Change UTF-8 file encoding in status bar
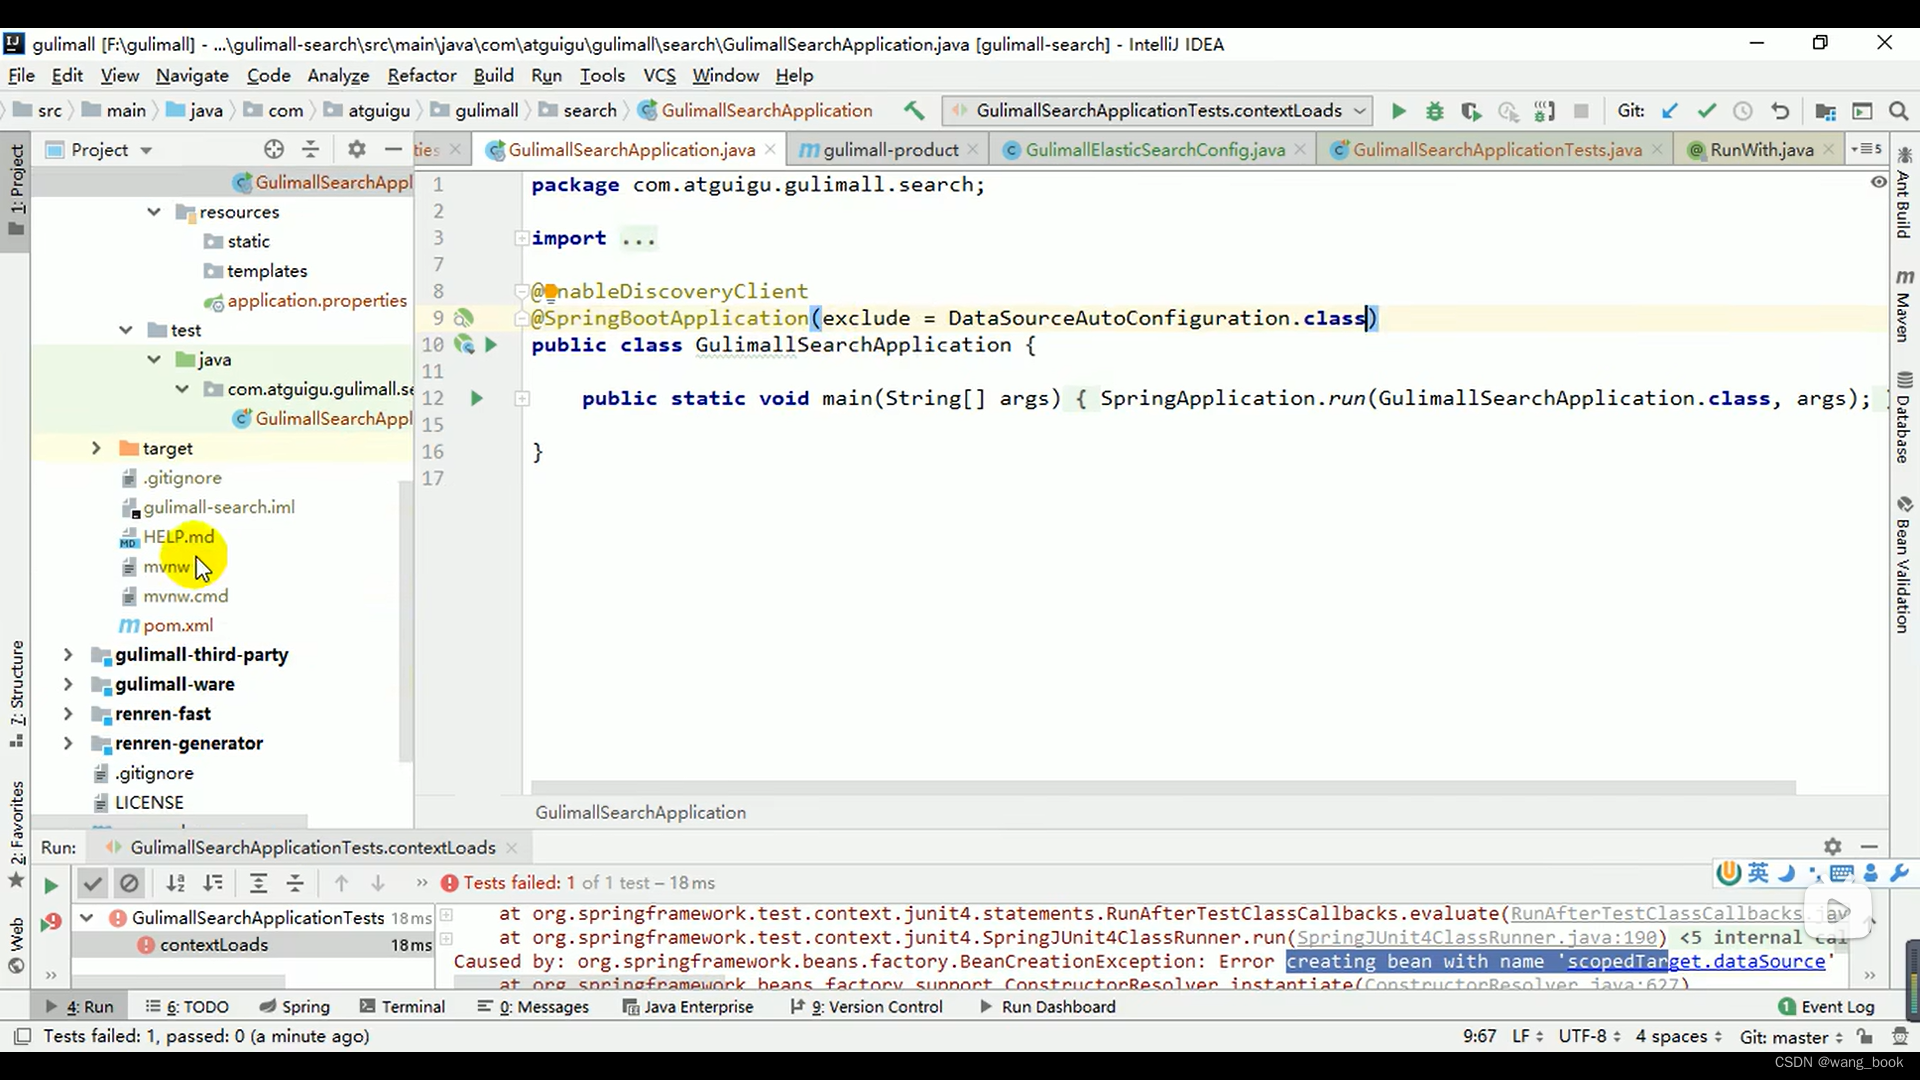This screenshot has height=1080, width=1920. (x=1588, y=1037)
